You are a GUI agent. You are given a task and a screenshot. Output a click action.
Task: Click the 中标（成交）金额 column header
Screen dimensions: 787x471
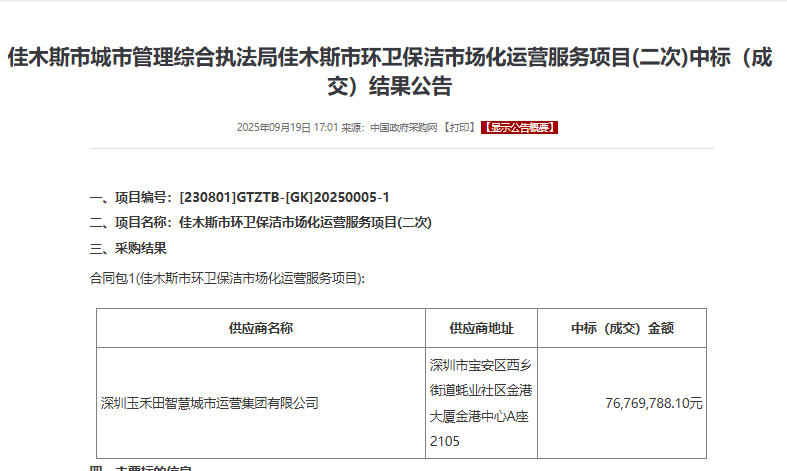622,328
